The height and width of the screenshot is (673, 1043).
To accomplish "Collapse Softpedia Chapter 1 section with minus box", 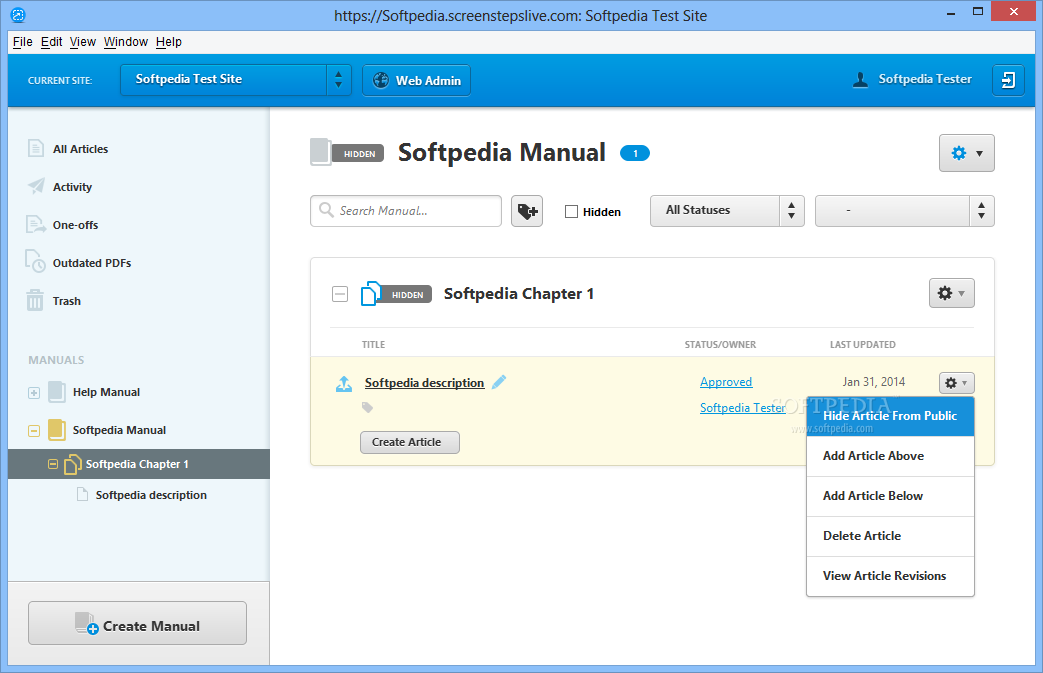I will (x=340, y=293).
